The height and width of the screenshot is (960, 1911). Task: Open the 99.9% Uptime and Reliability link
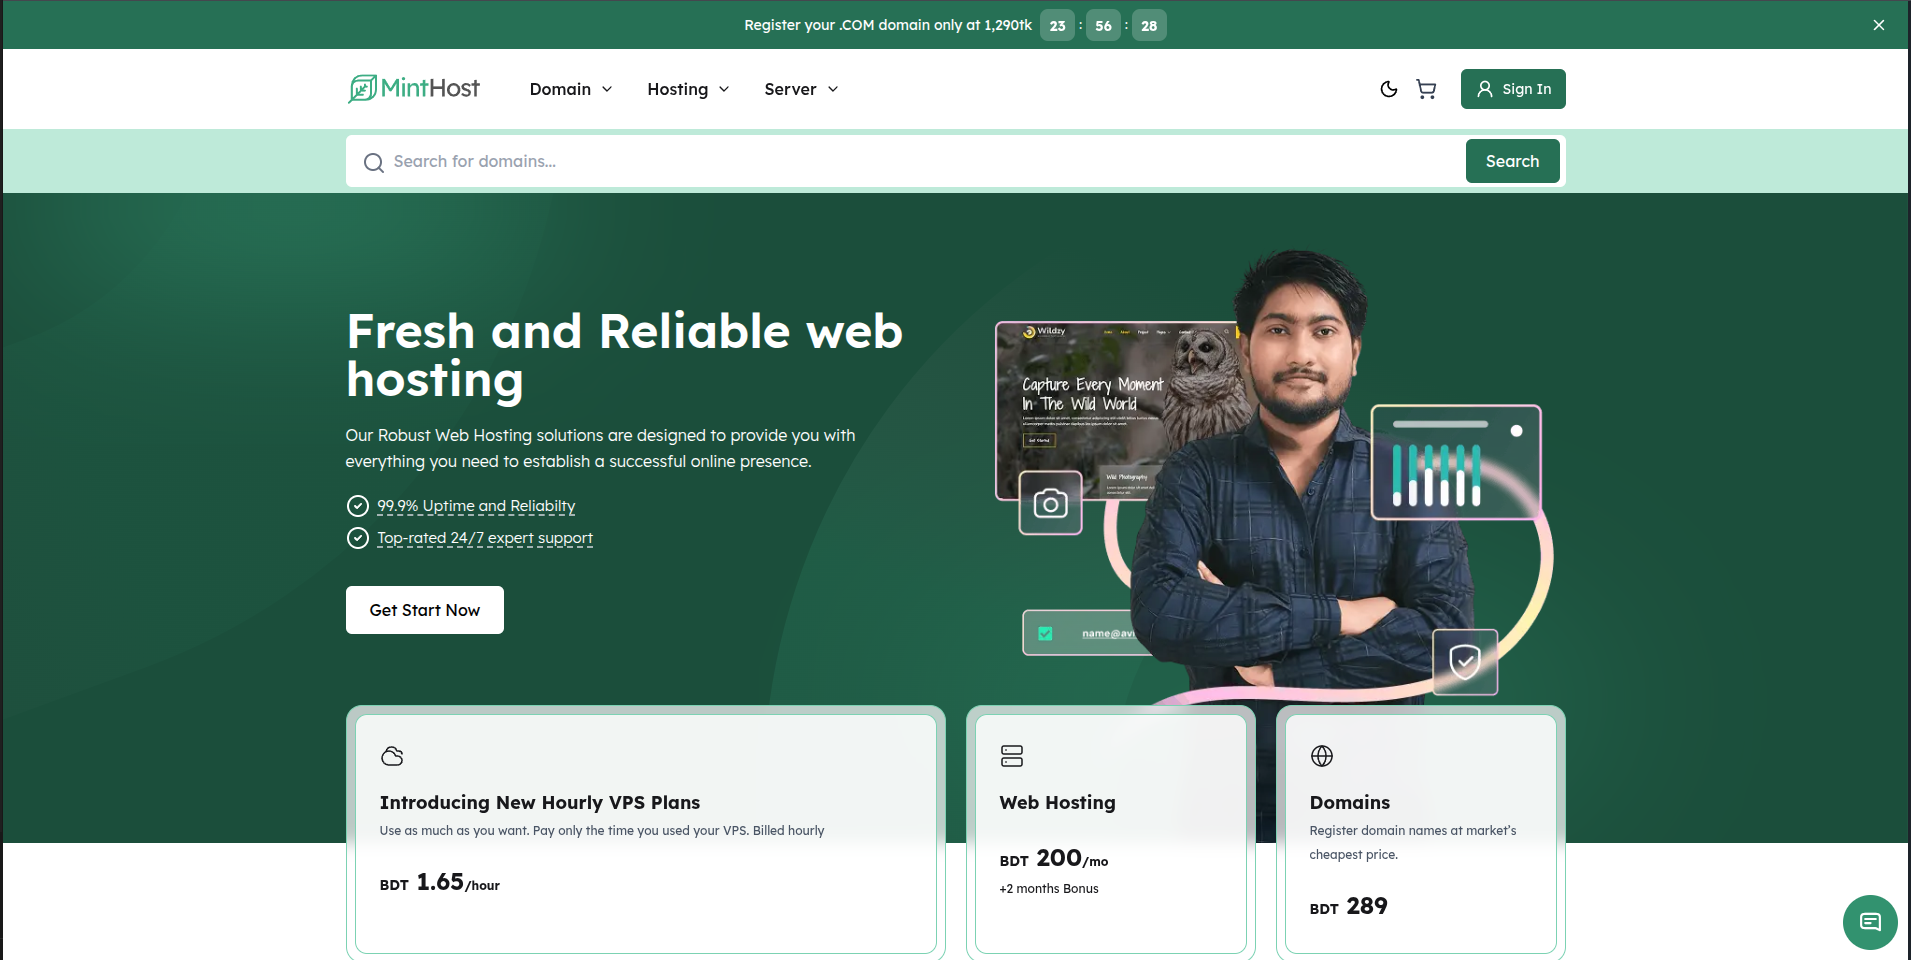tap(476, 506)
